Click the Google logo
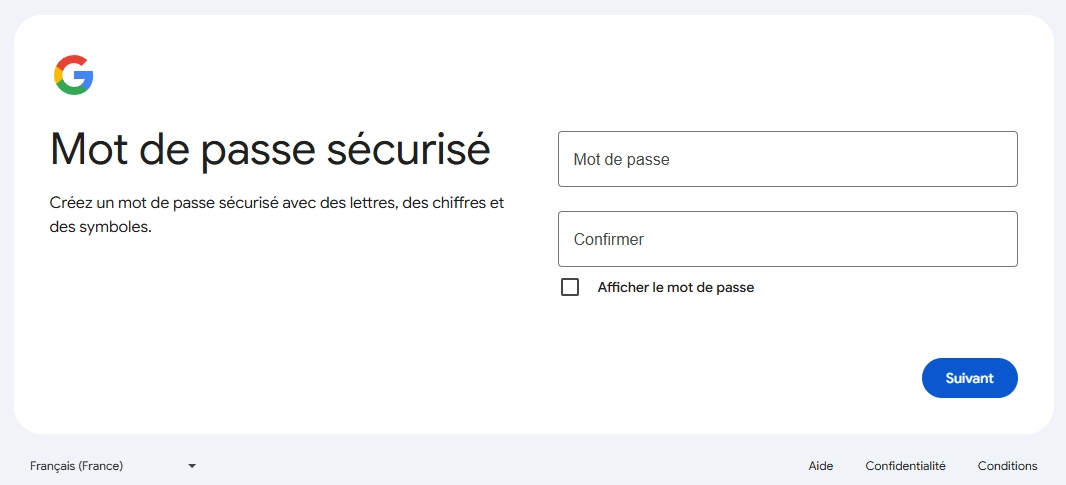The width and height of the screenshot is (1066, 485). 73,76
